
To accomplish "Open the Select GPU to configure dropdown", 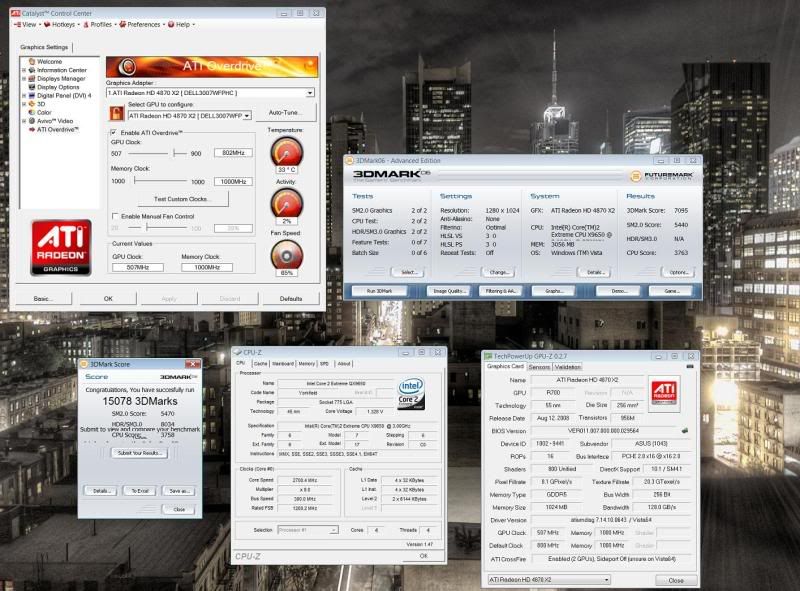I will (247, 116).
